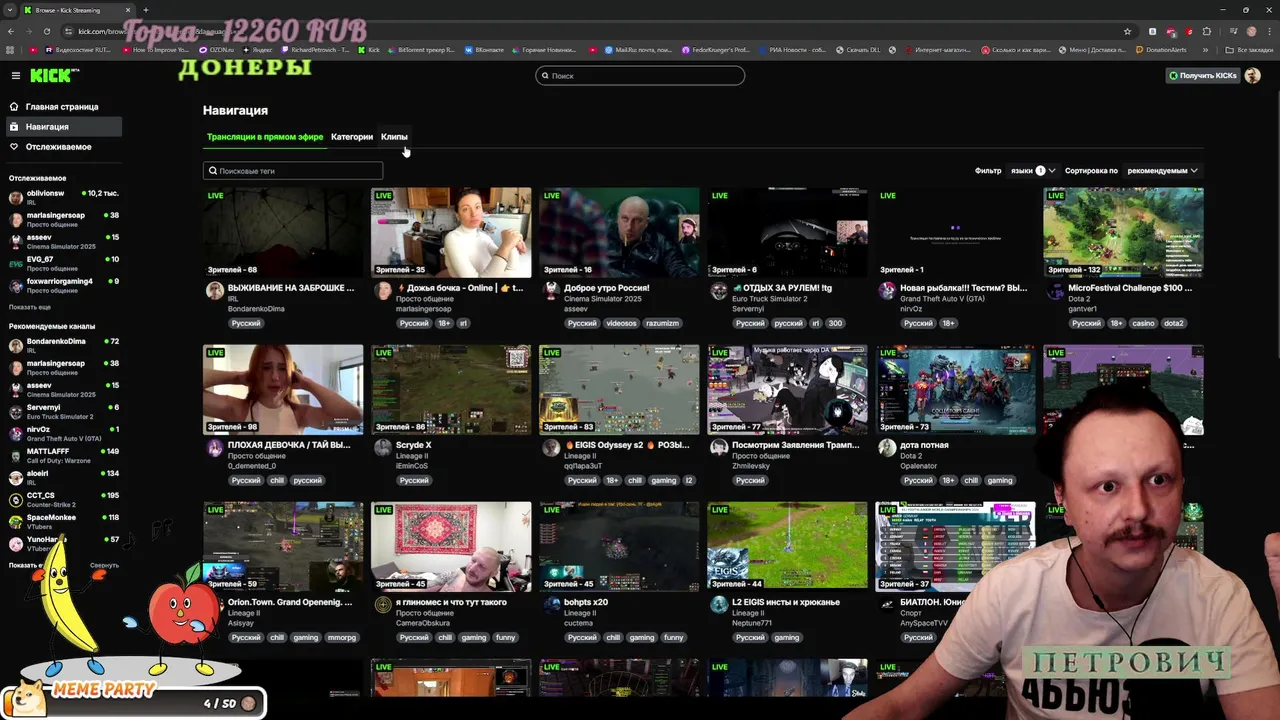This screenshot has height=720, width=1280.
Task: Click gantver1 streamer avatar
Action: [1054, 291]
